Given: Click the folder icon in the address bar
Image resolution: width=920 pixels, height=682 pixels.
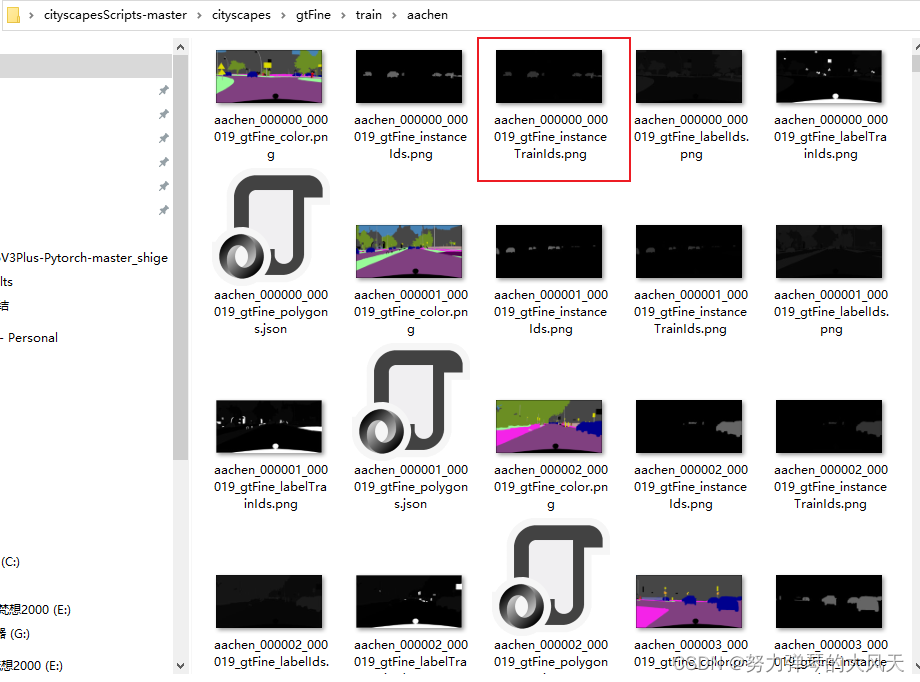Looking at the screenshot, I should 12,14.
